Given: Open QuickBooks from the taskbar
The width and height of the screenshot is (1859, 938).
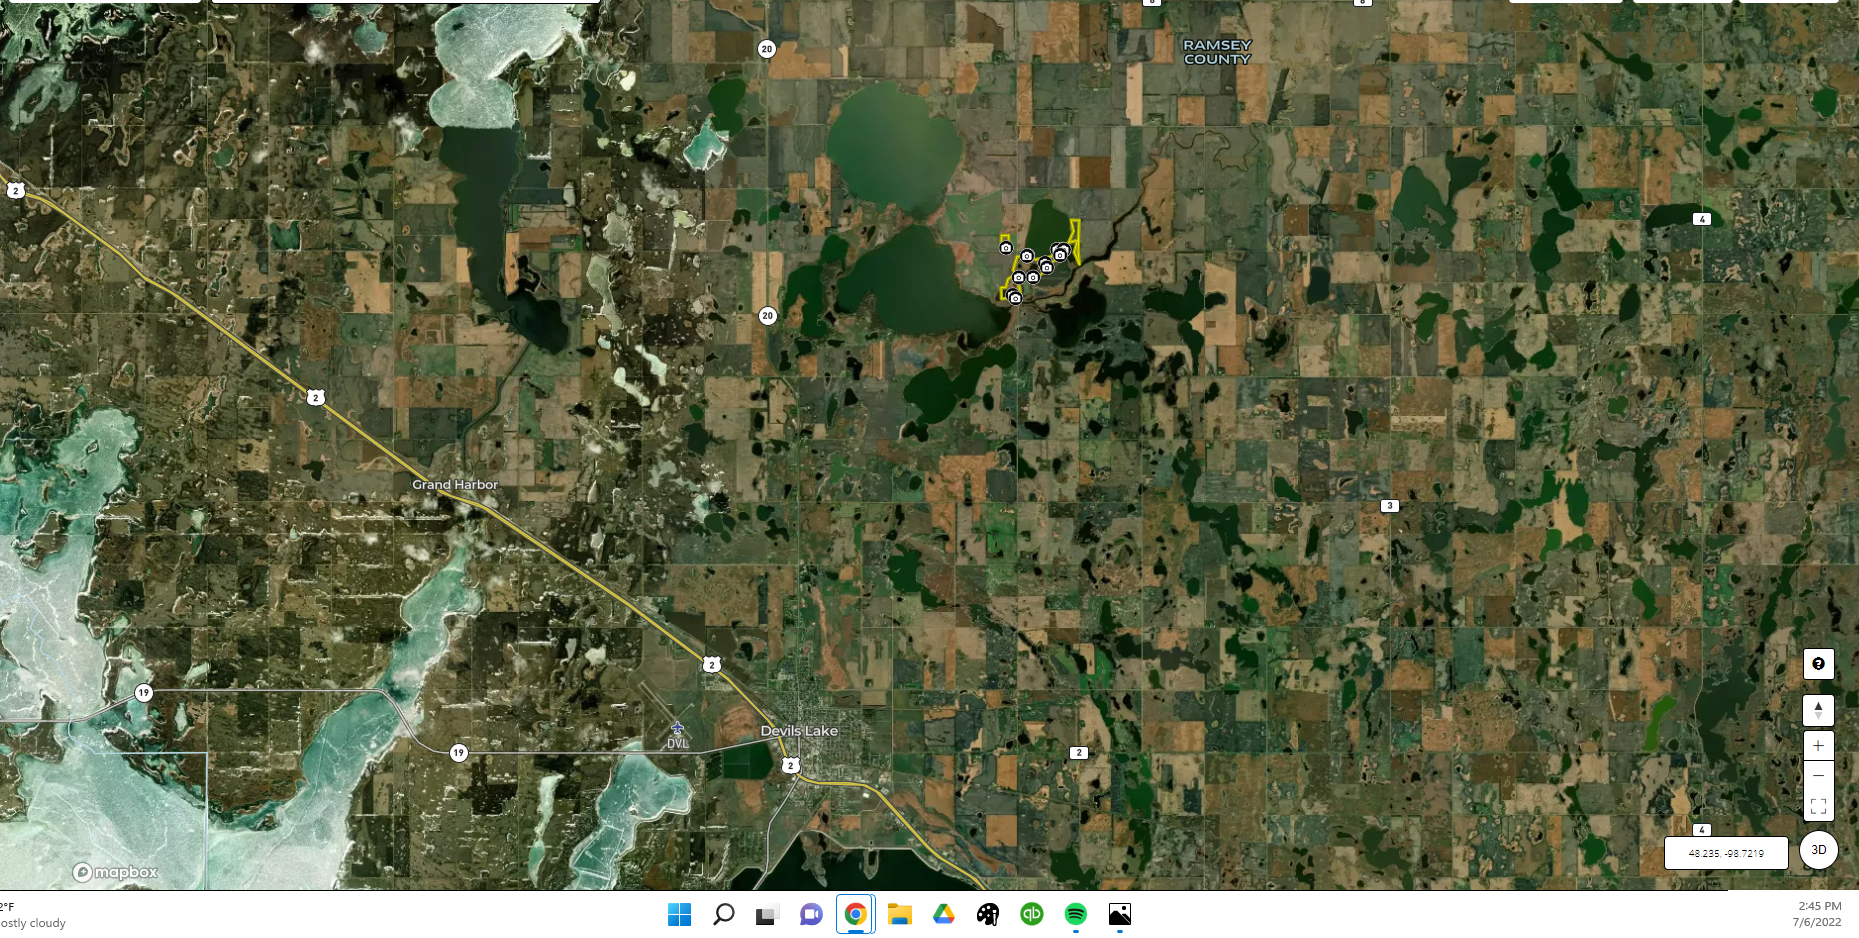Looking at the screenshot, I should coord(1031,914).
